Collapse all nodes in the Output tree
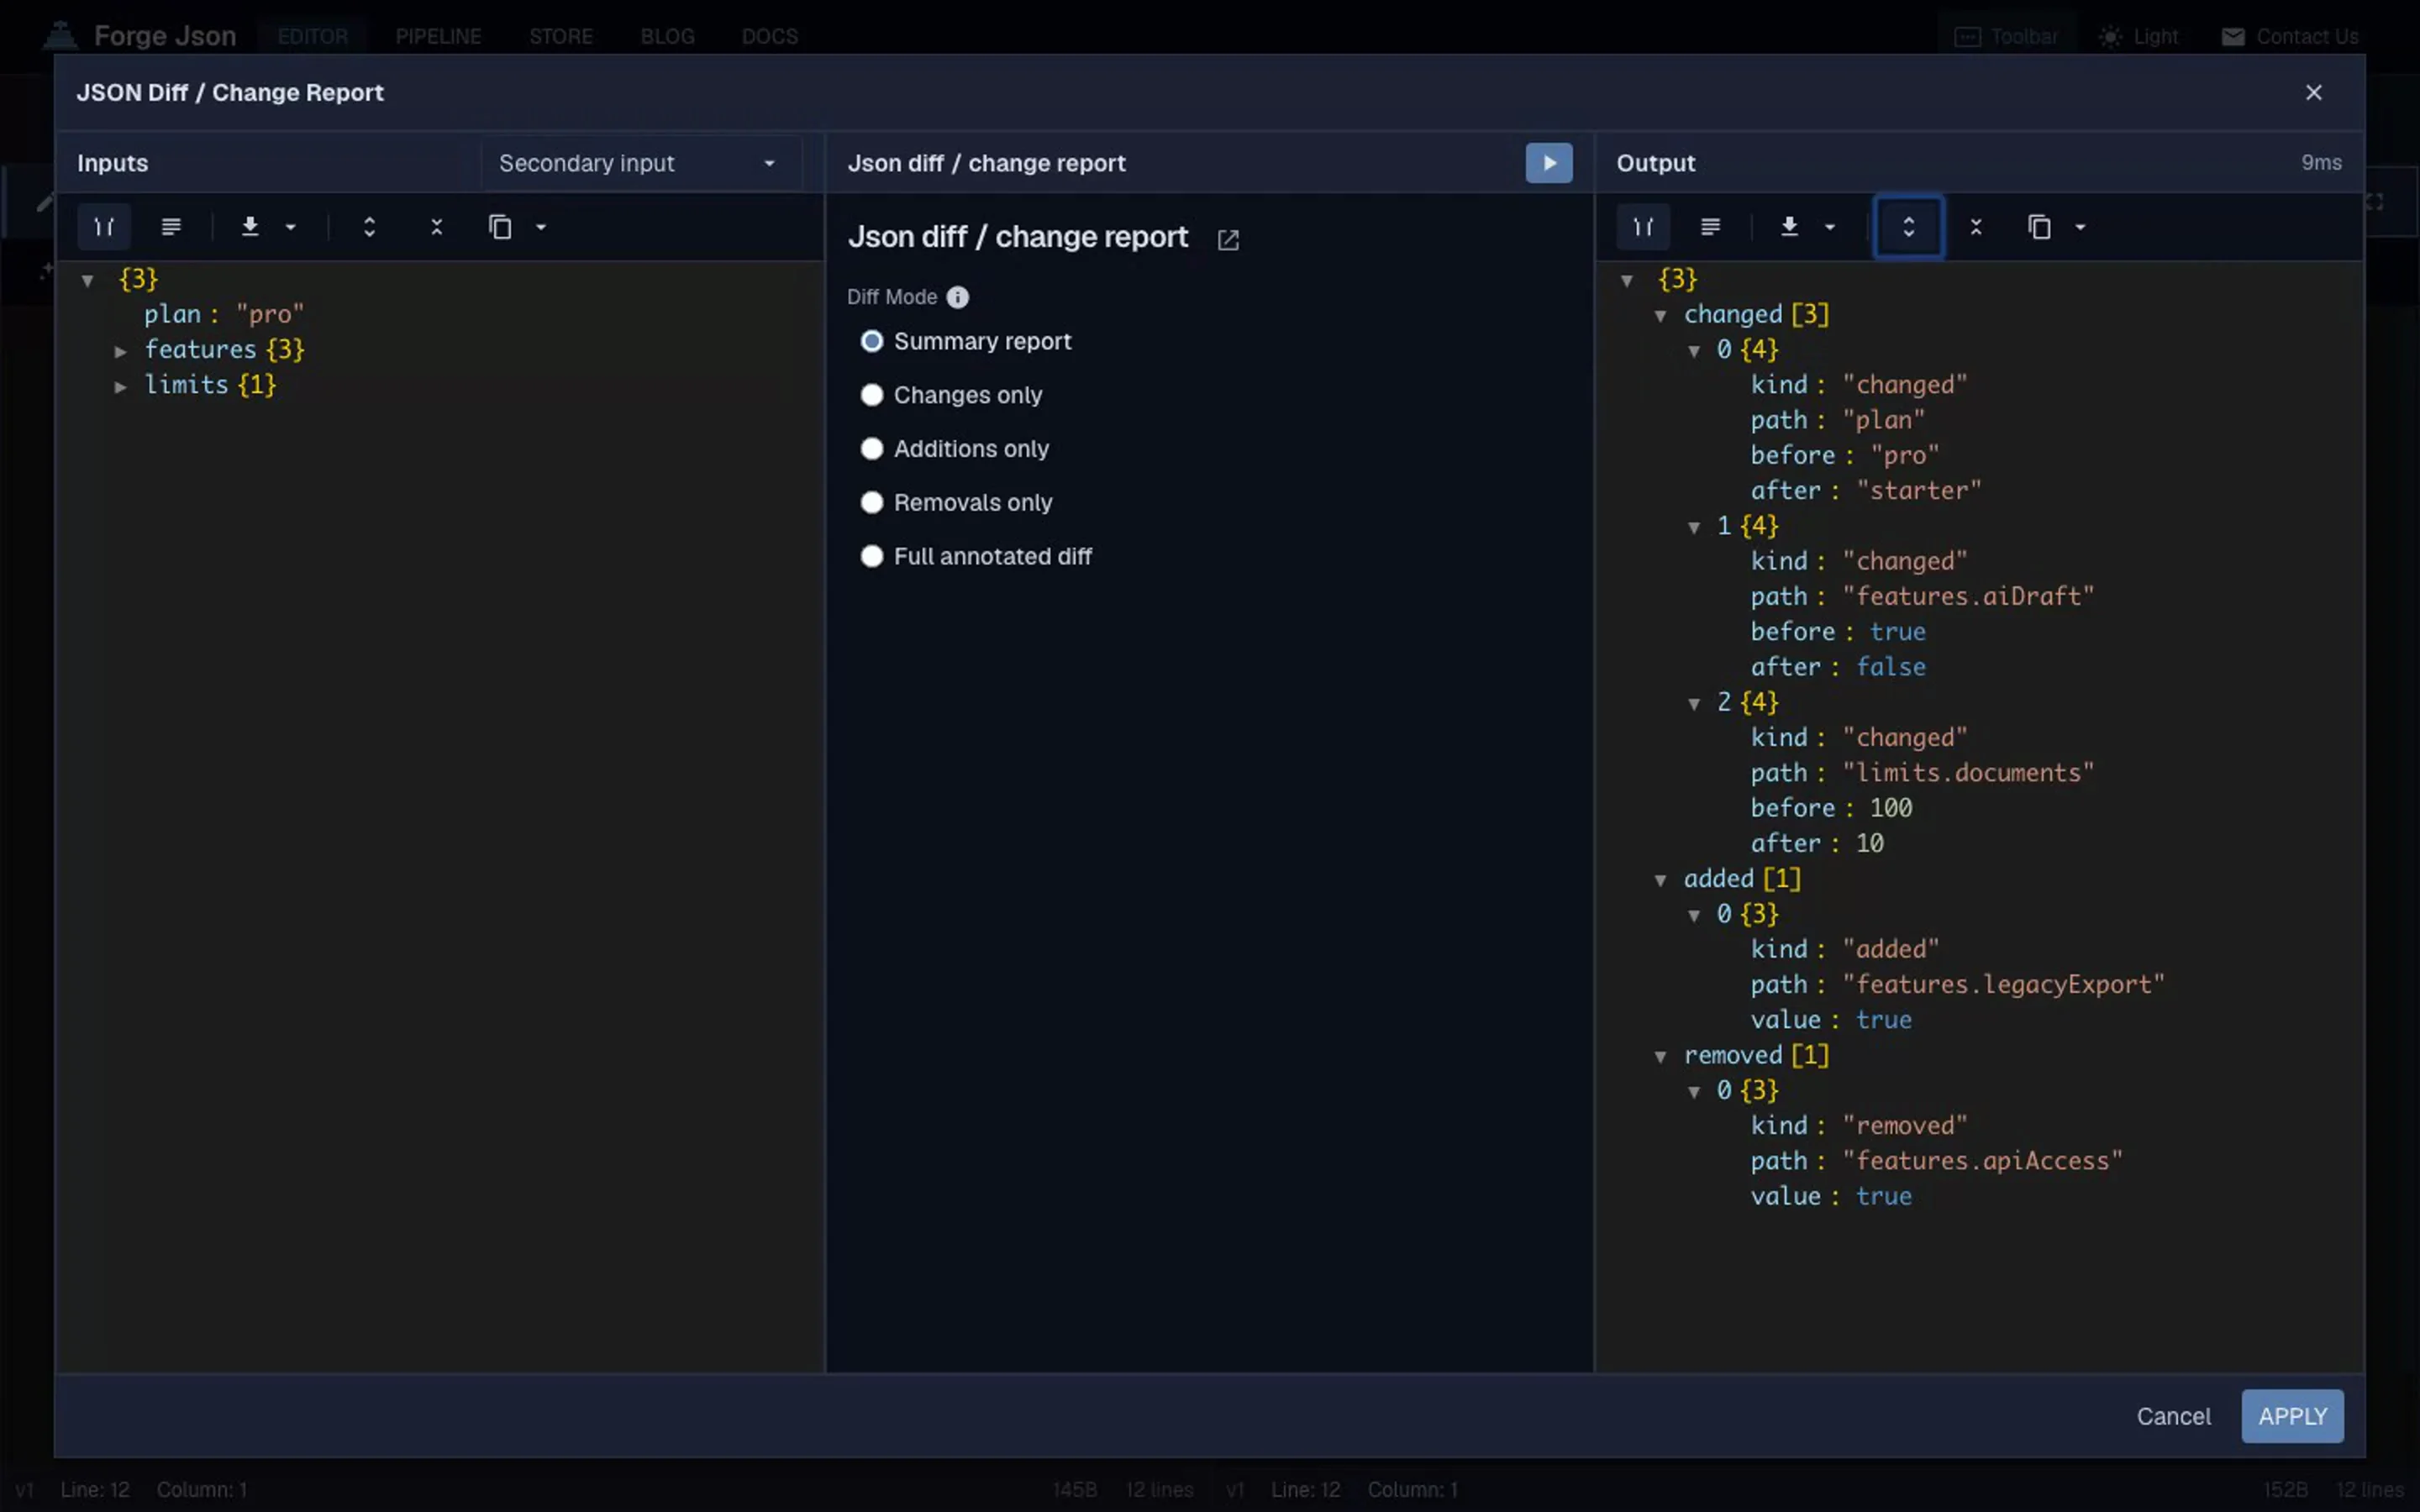2420x1512 pixels. (x=1976, y=227)
